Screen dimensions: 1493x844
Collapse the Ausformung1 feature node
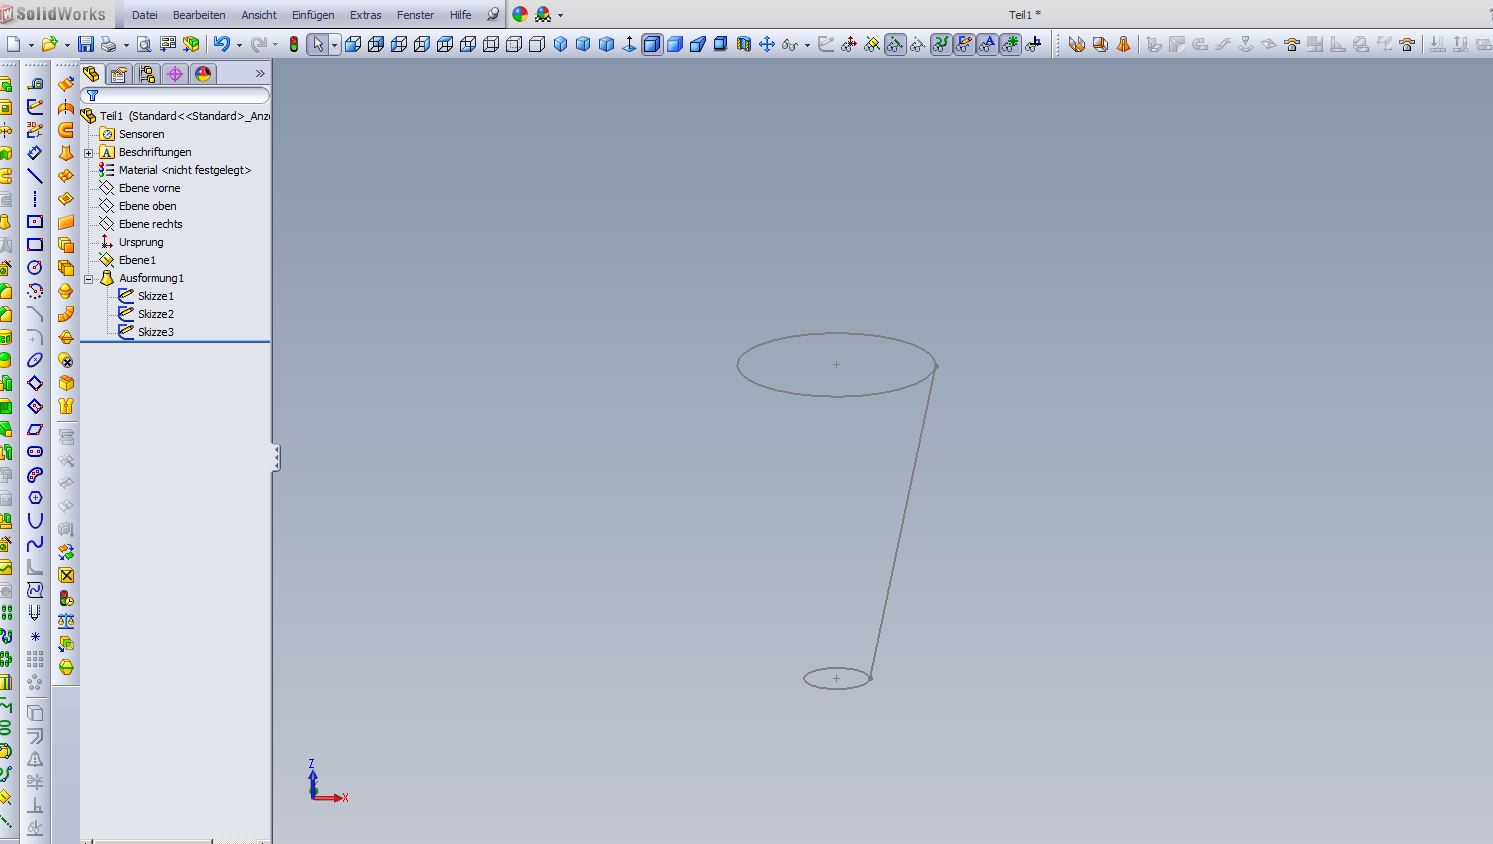89,279
